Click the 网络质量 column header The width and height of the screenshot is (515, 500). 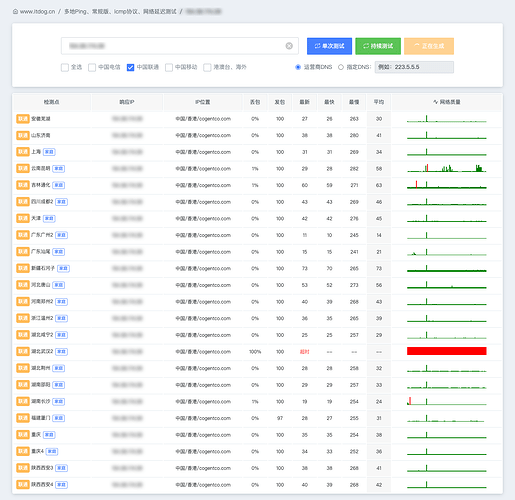pos(447,102)
